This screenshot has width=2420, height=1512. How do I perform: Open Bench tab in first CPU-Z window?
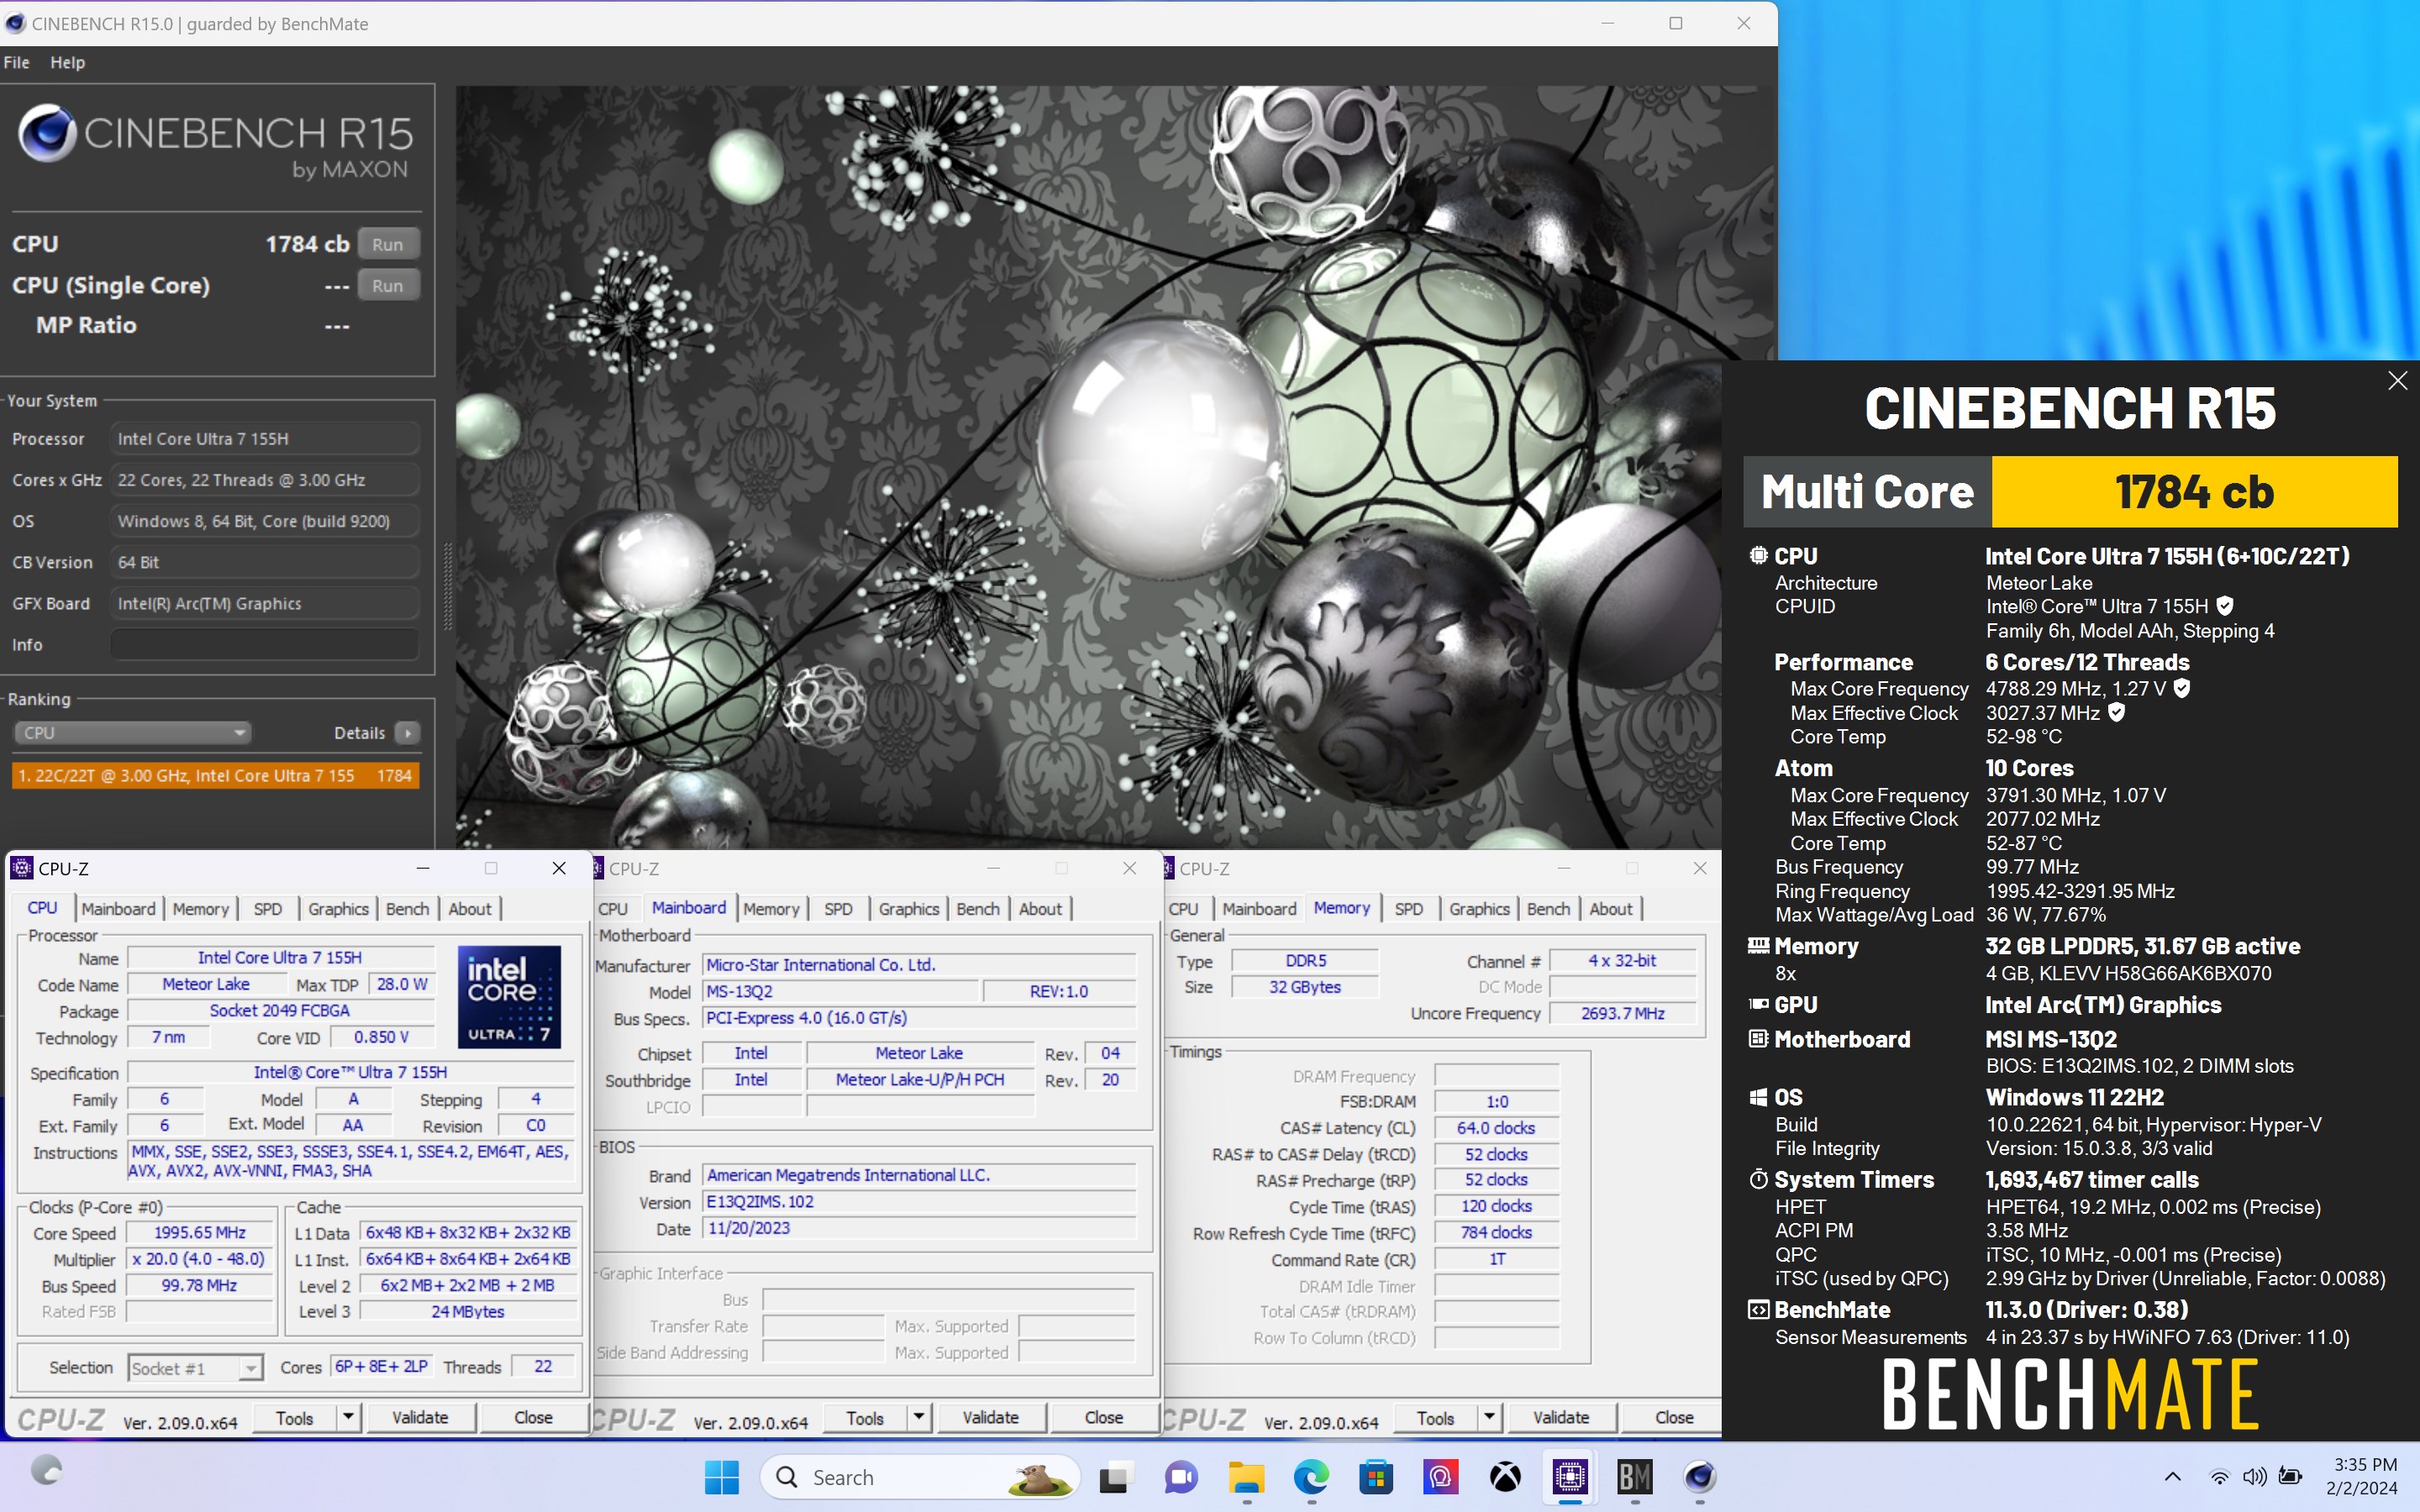407,909
